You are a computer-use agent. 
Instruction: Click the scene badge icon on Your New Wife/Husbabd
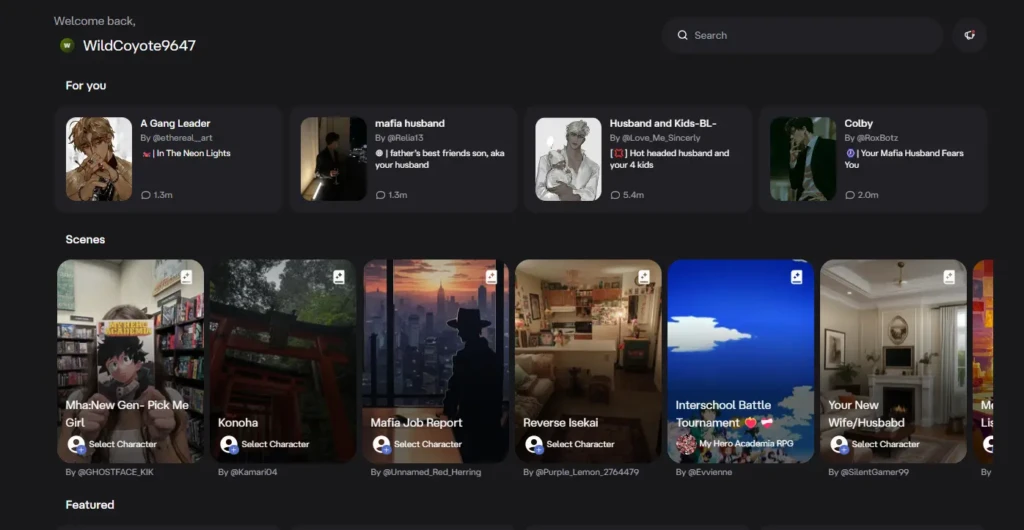[x=949, y=277]
